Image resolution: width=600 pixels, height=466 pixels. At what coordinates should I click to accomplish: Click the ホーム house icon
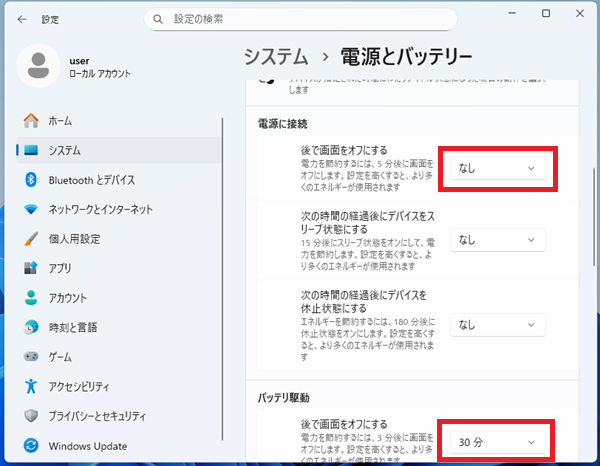tap(31, 121)
